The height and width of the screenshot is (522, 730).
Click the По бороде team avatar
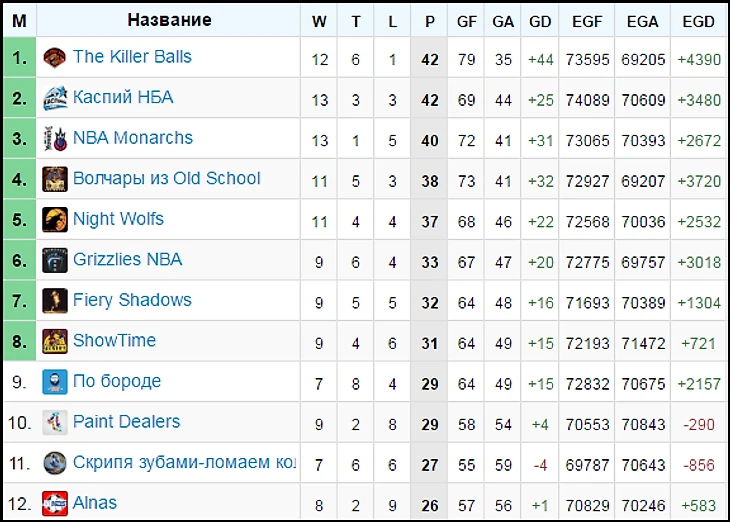point(55,382)
